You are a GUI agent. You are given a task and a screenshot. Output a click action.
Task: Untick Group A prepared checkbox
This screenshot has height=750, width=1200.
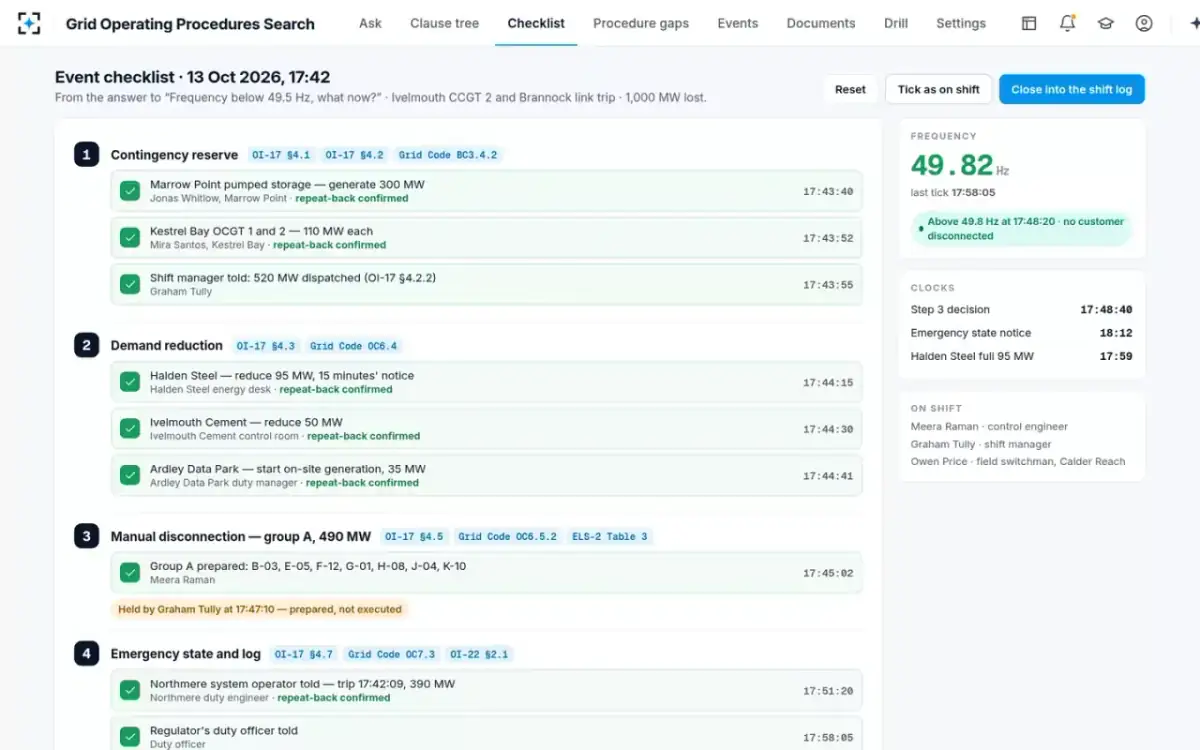coord(130,573)
